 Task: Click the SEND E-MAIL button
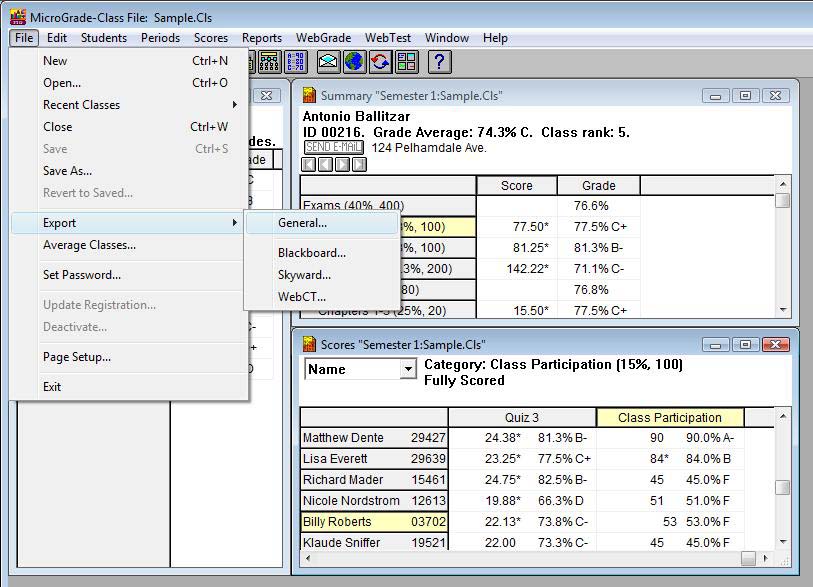334,147
